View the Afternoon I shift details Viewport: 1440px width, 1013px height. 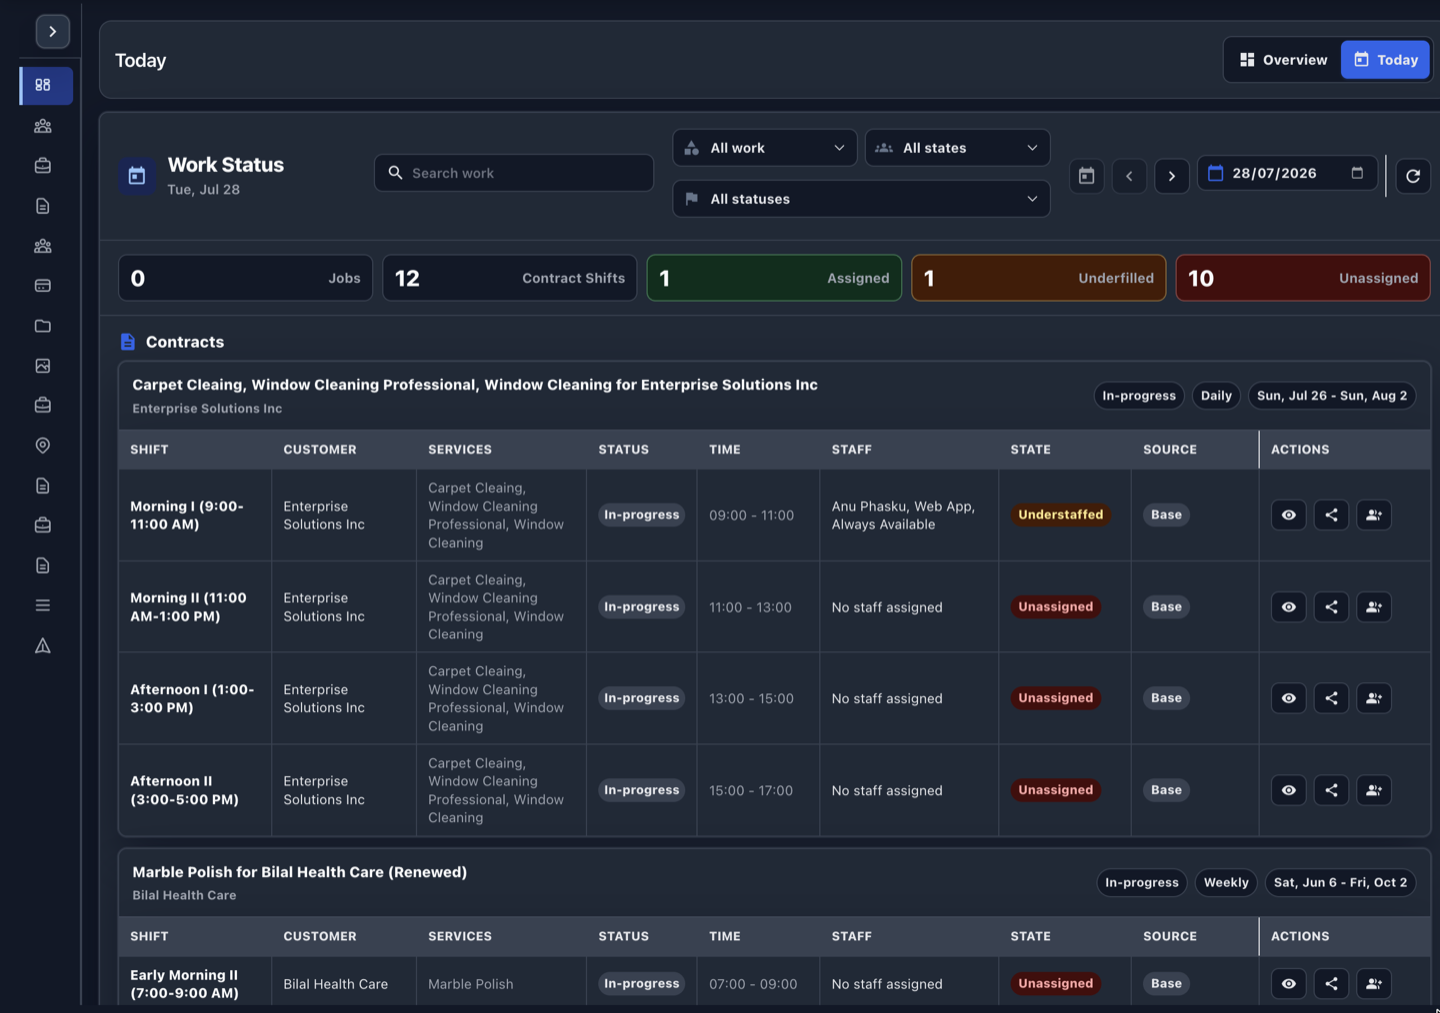click(1289, 698)
